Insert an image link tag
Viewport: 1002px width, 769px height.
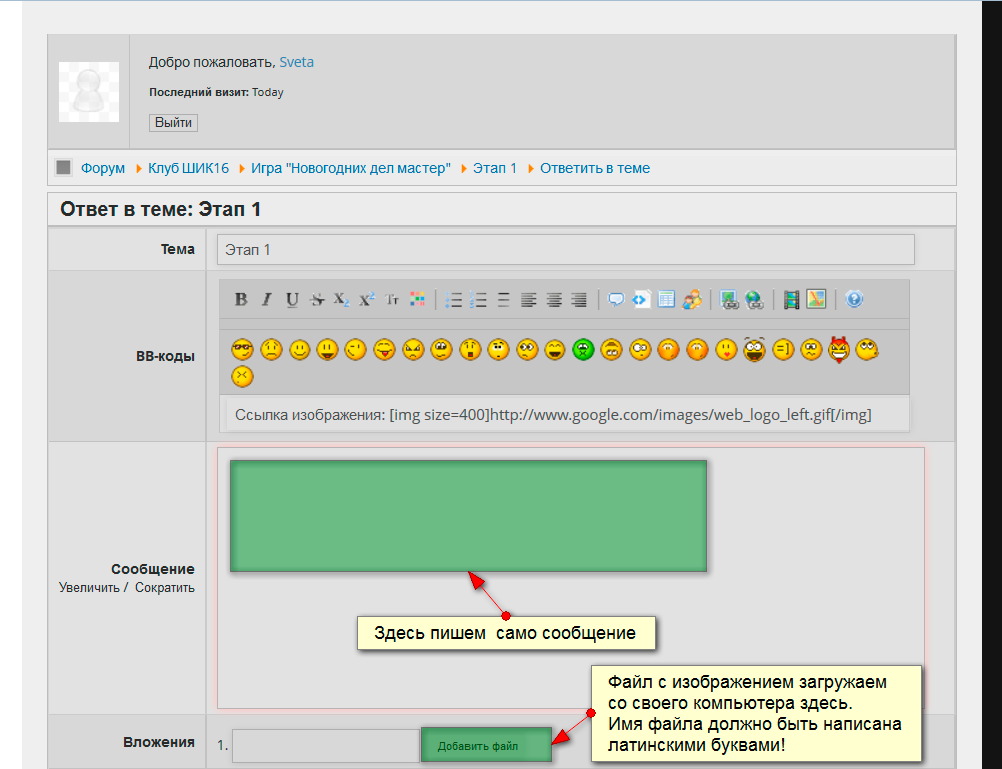(x=729, y=299)
